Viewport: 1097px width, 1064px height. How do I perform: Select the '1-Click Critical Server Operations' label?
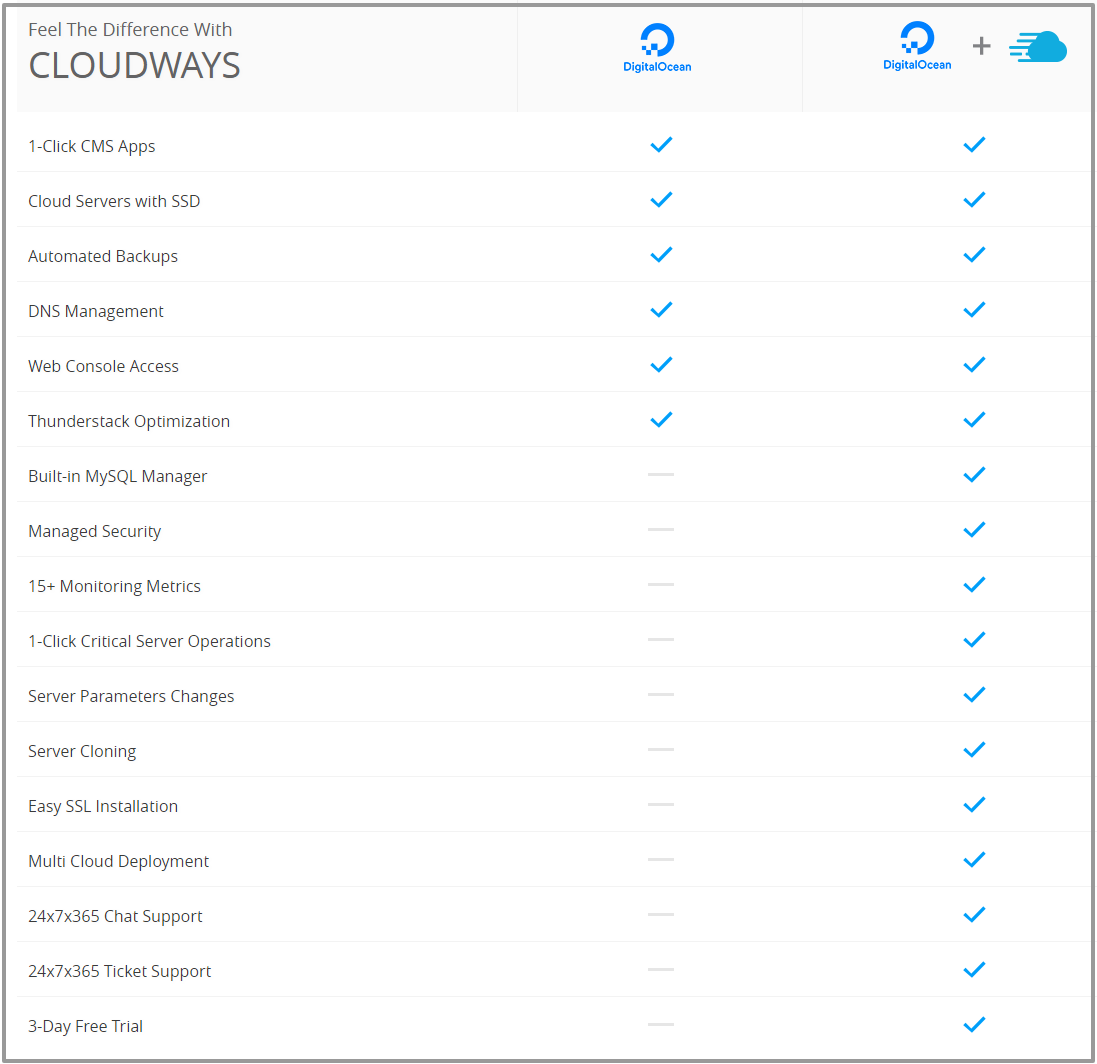pos(149,641)
